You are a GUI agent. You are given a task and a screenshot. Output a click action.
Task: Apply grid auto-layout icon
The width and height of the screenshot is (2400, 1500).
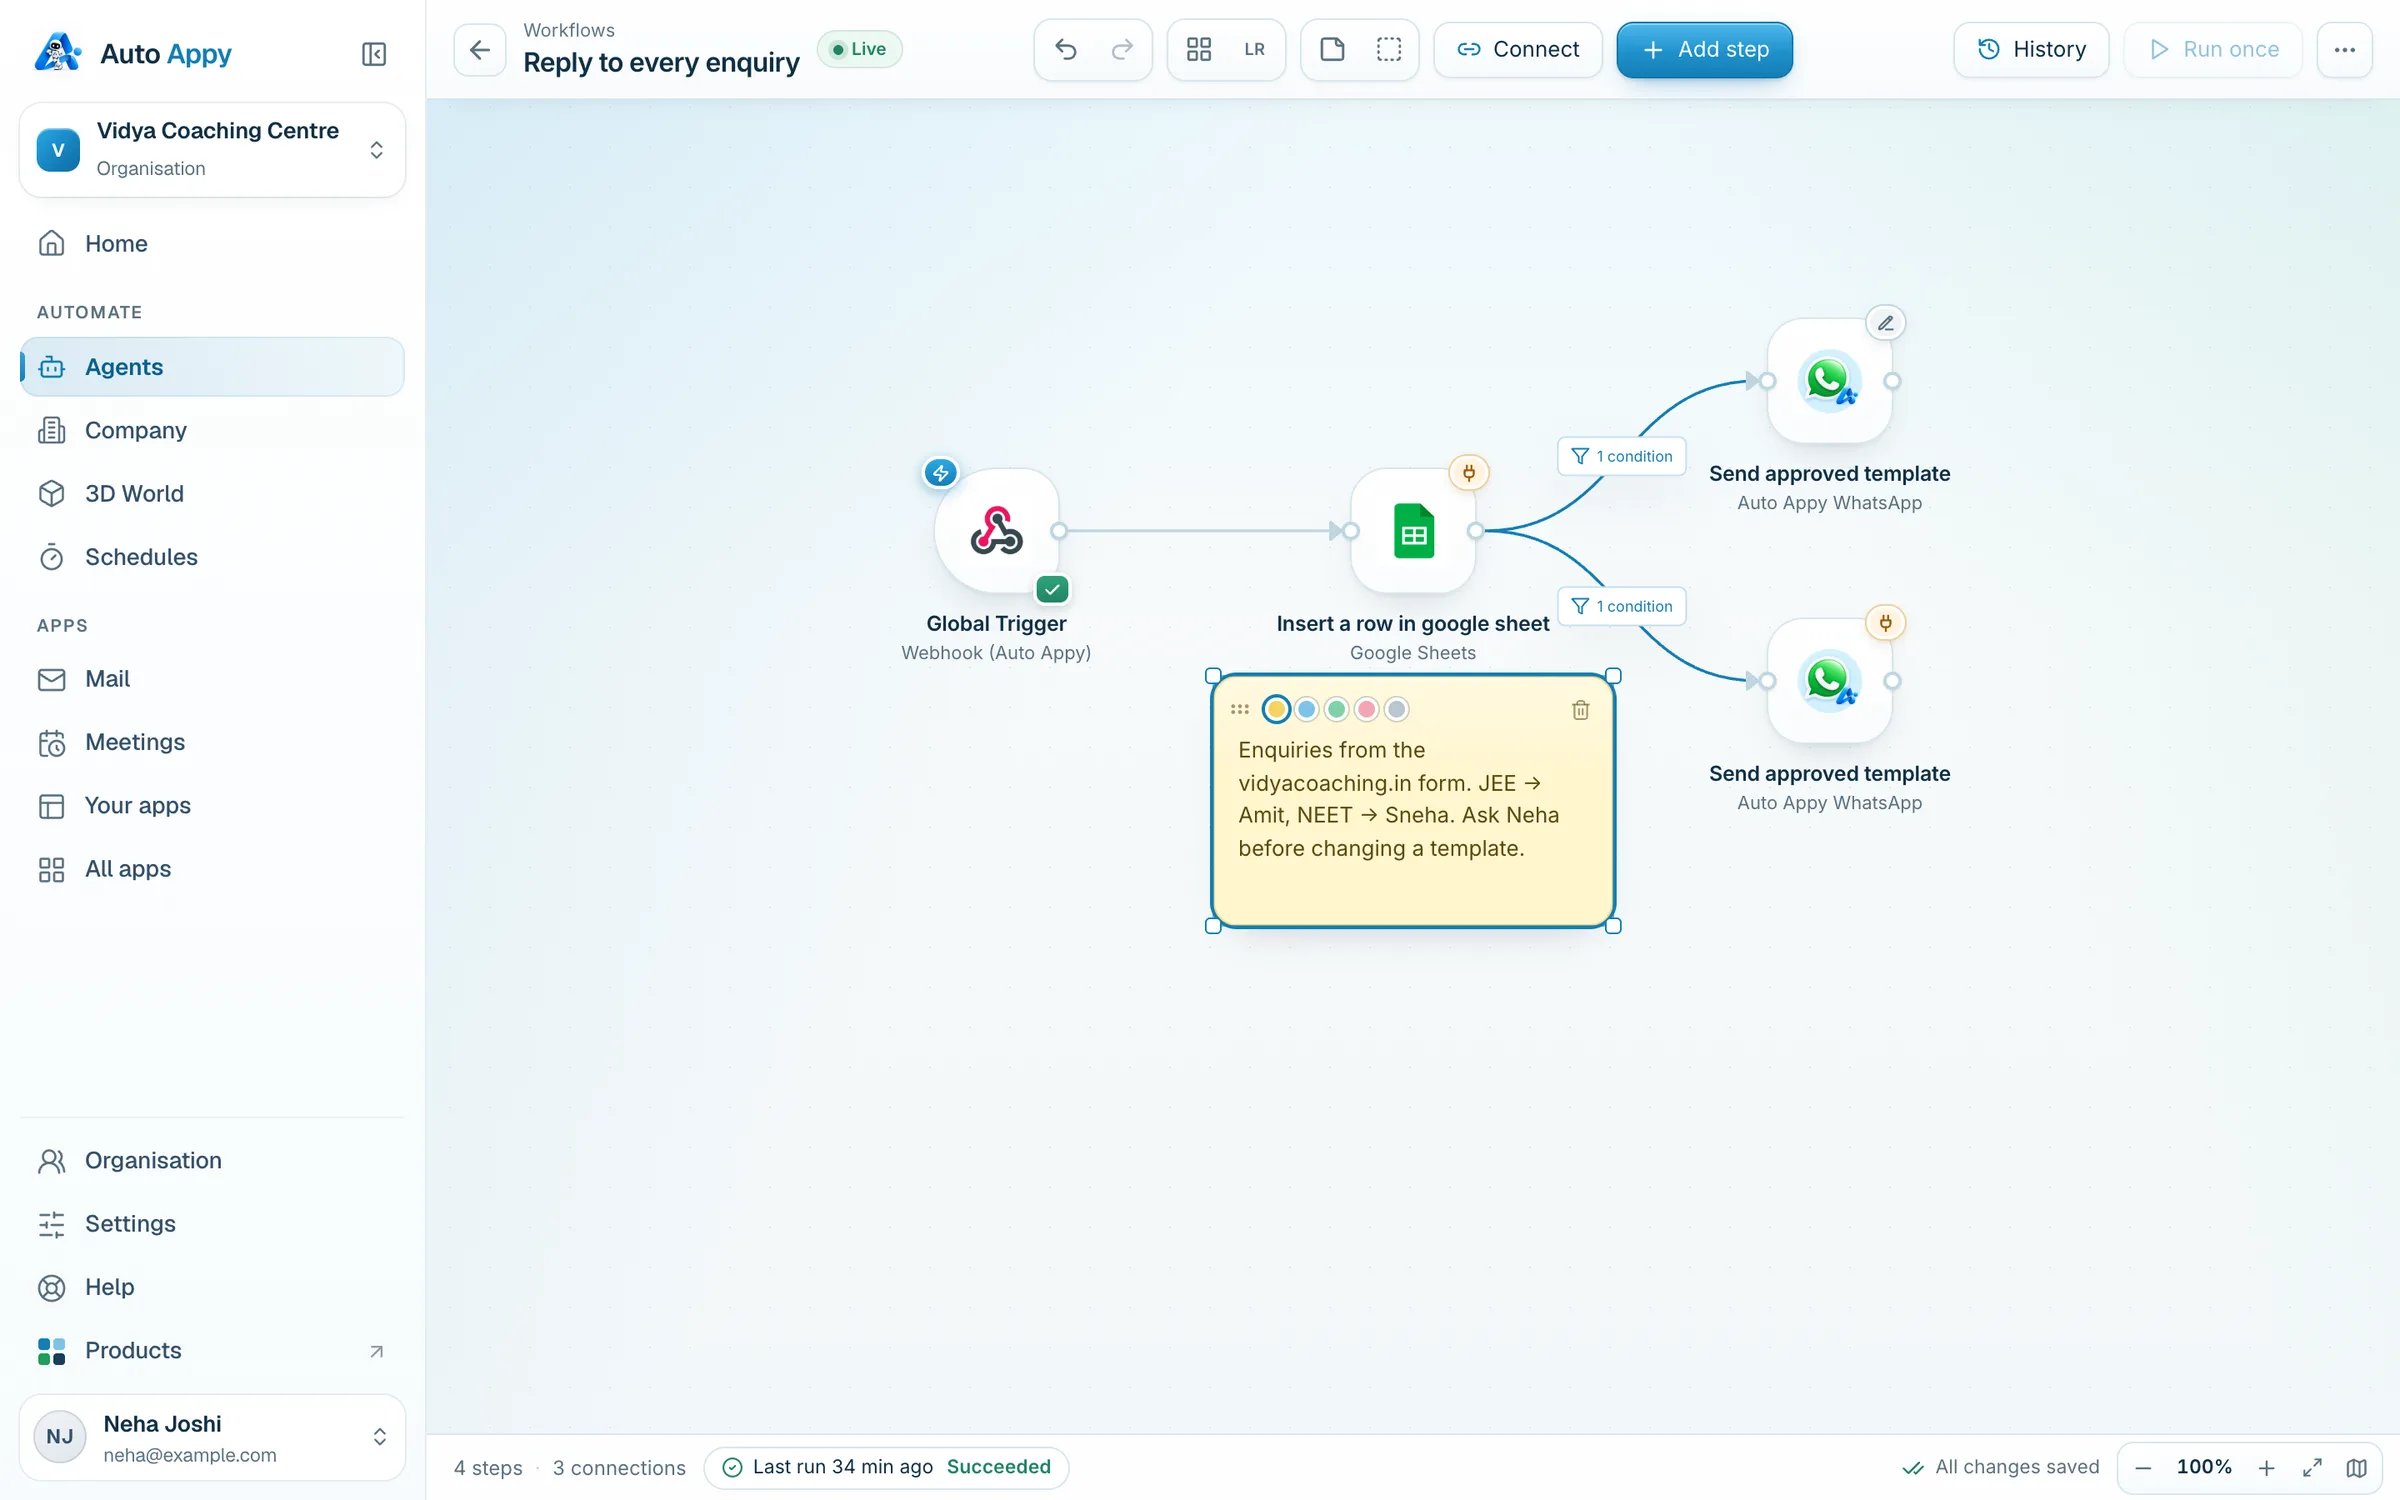pyautogui.click(x=1199, y=50)
